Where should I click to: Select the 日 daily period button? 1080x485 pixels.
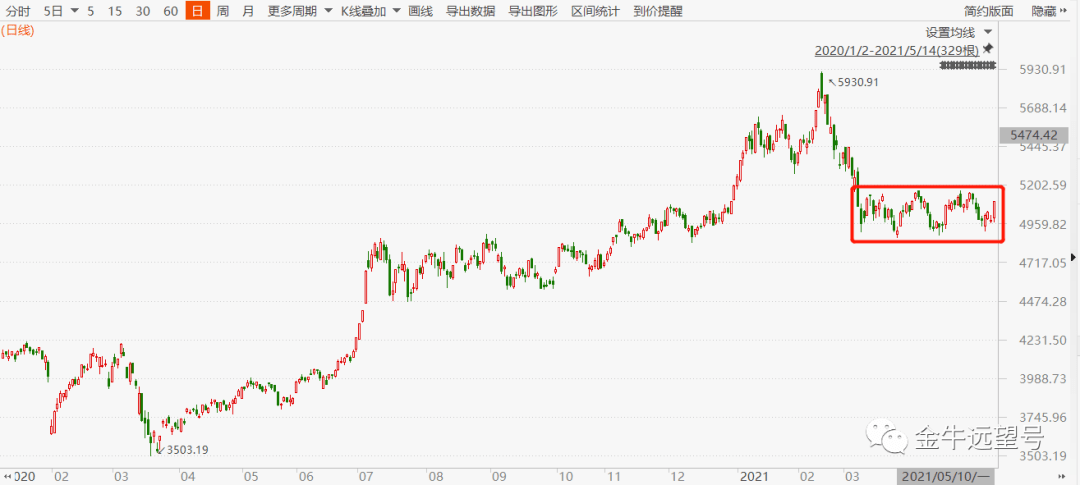[197, 11]
